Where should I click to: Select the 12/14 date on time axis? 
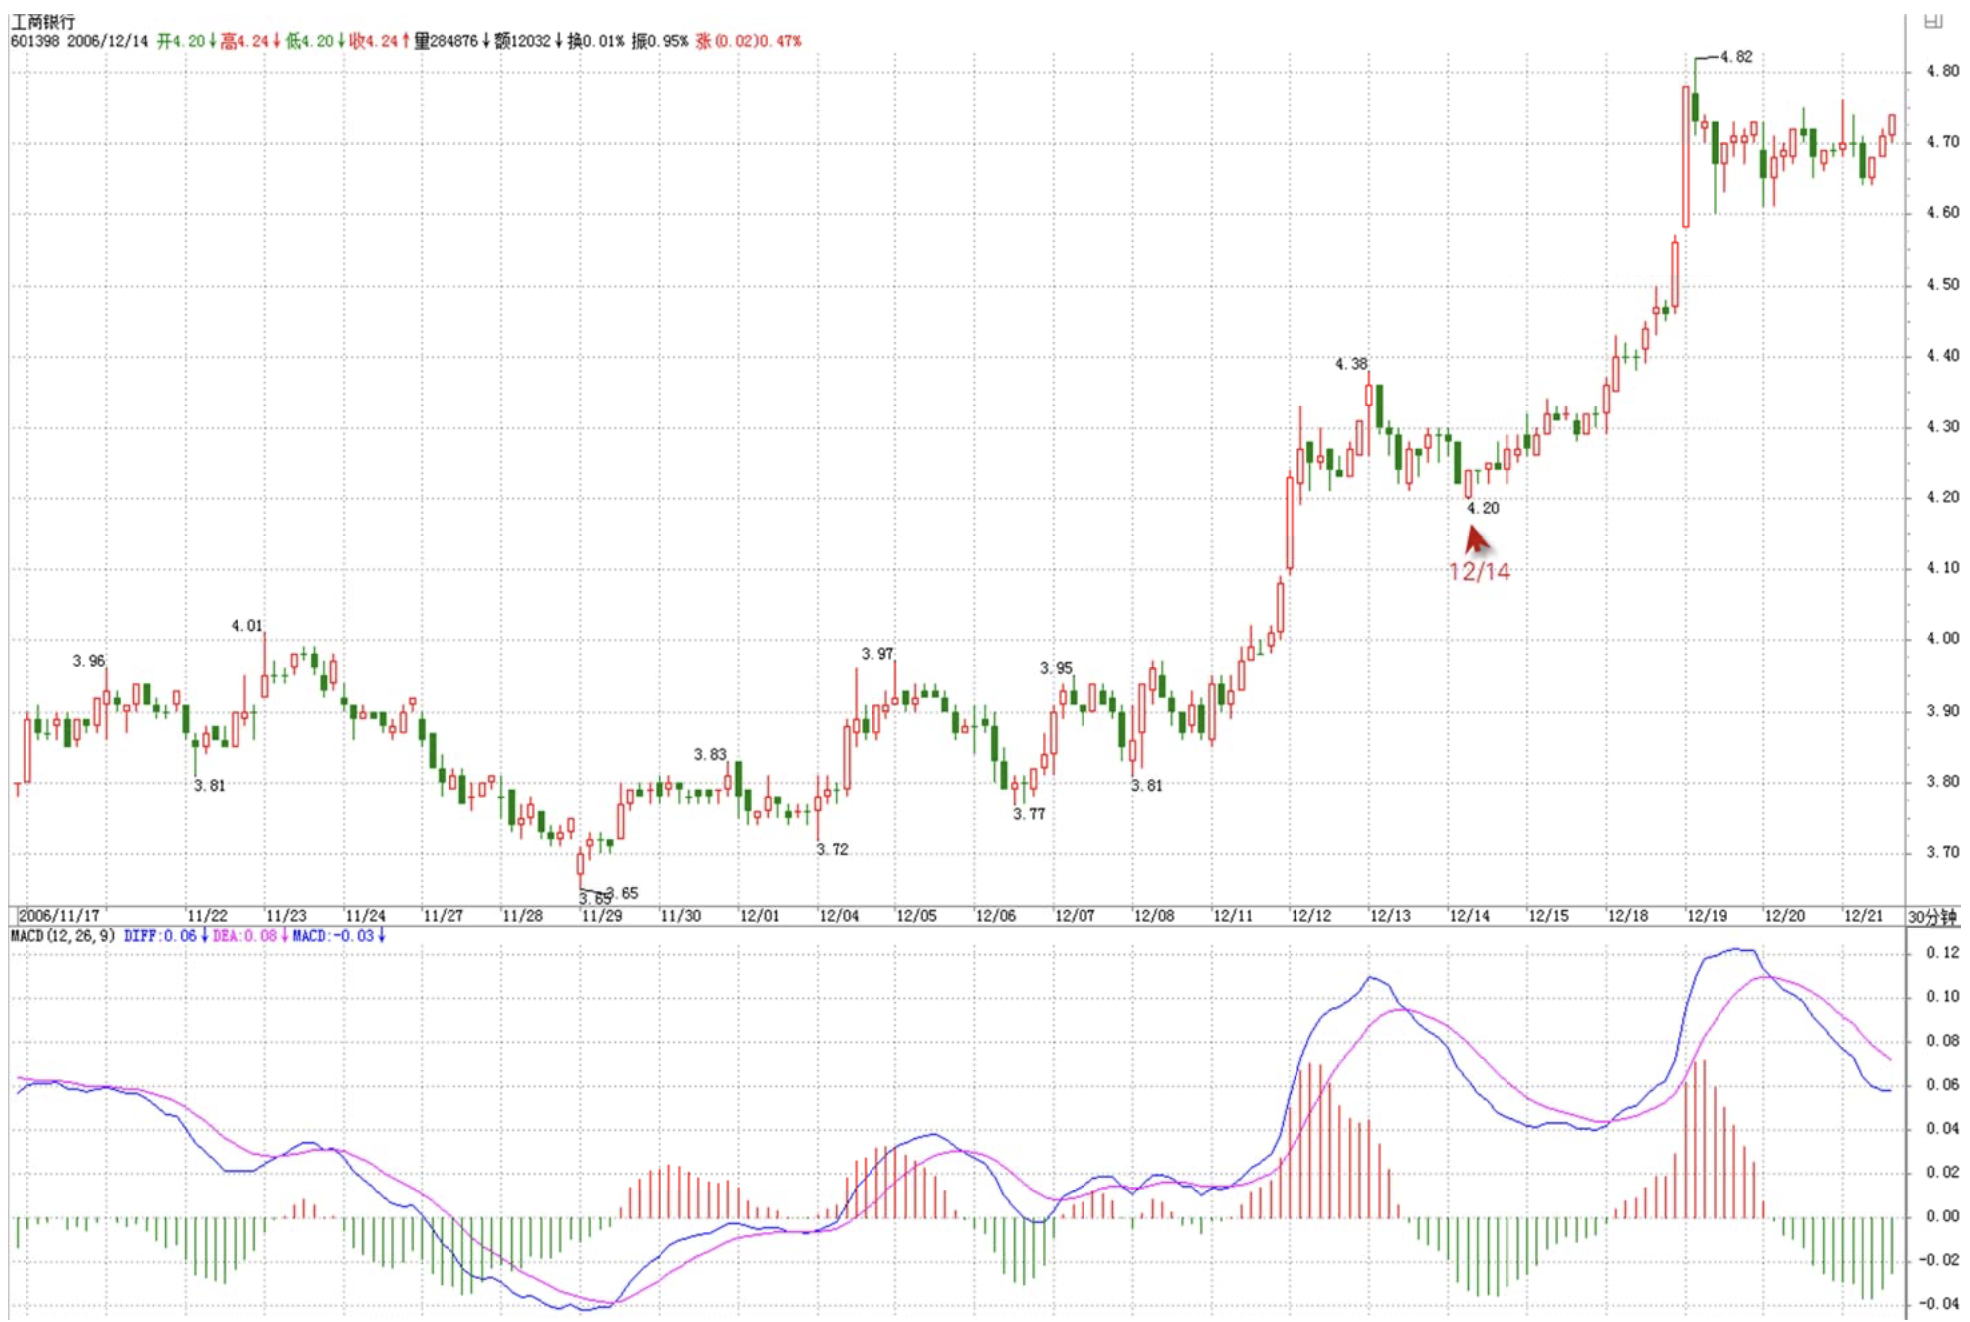(1468, 916)
